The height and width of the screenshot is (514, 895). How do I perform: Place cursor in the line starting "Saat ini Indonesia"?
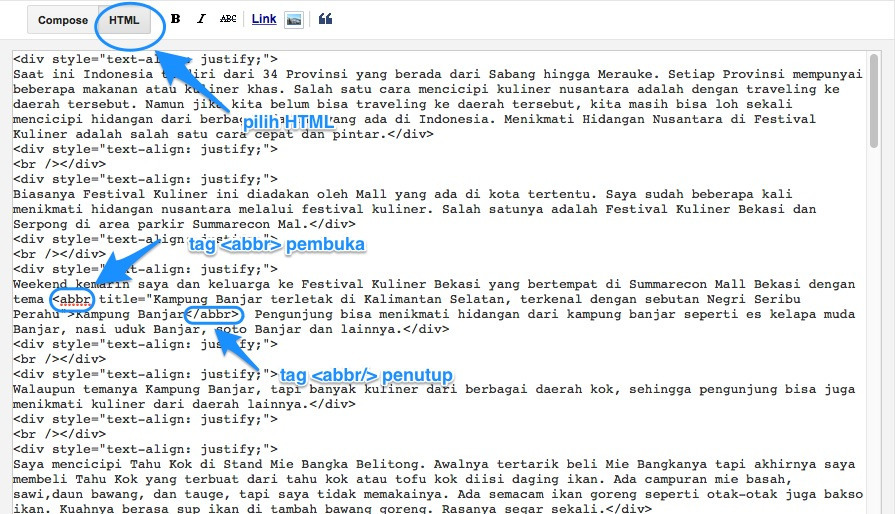438,74
